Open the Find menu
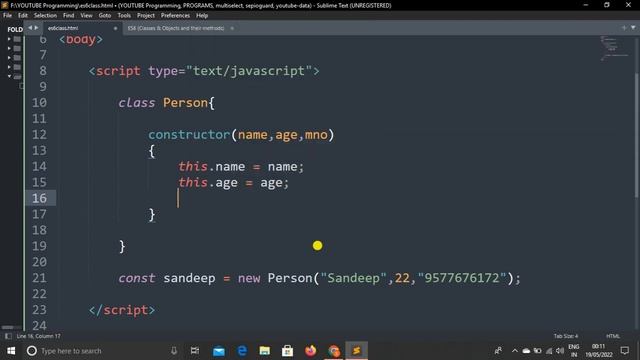Image resolution: width=640 pixels, height=360 pixels. tap(68, 16)
